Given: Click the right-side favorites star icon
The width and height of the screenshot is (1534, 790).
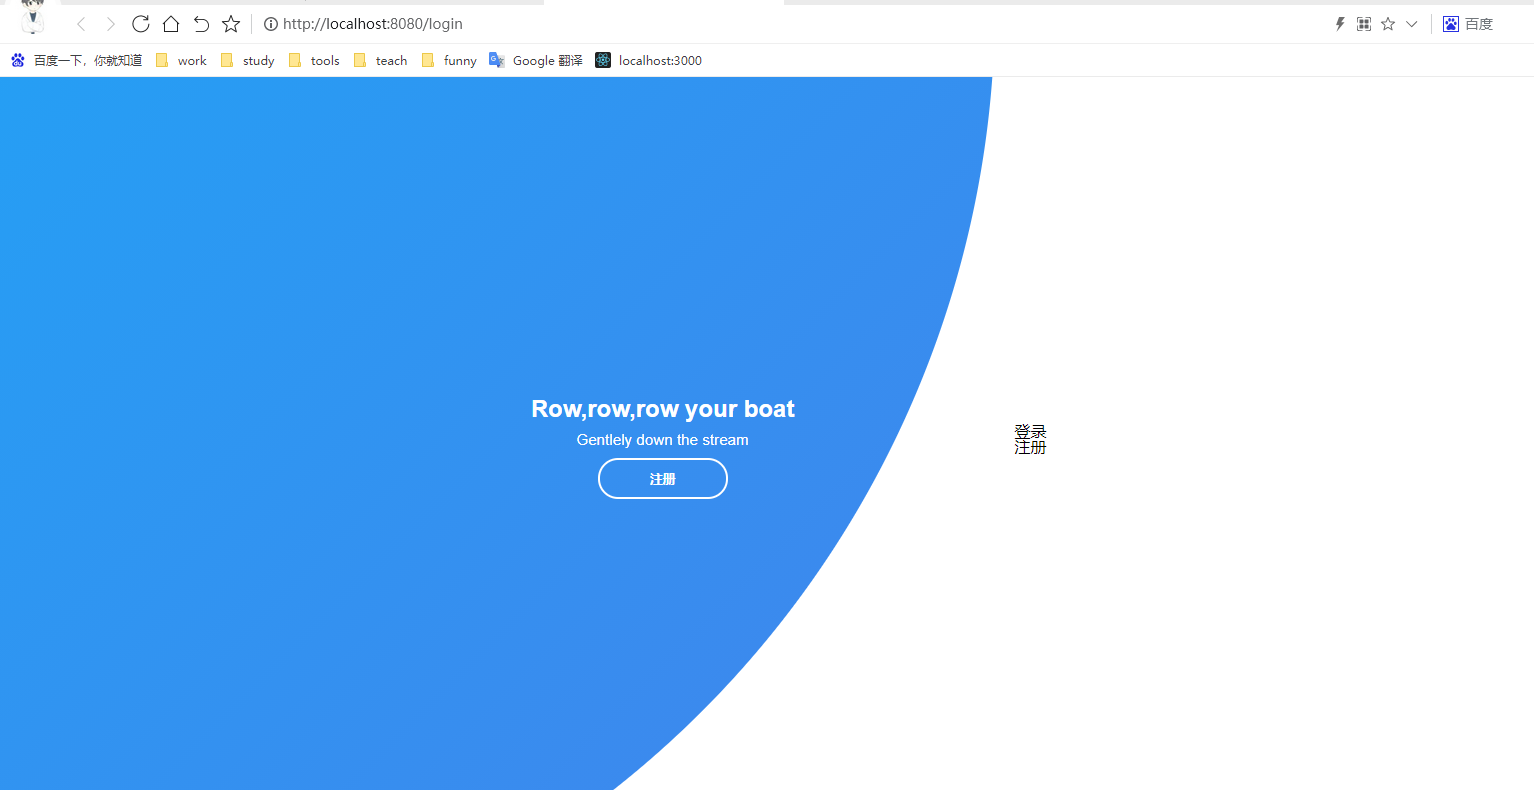Looking at the screenshot, I should (x=1388, y=24).
